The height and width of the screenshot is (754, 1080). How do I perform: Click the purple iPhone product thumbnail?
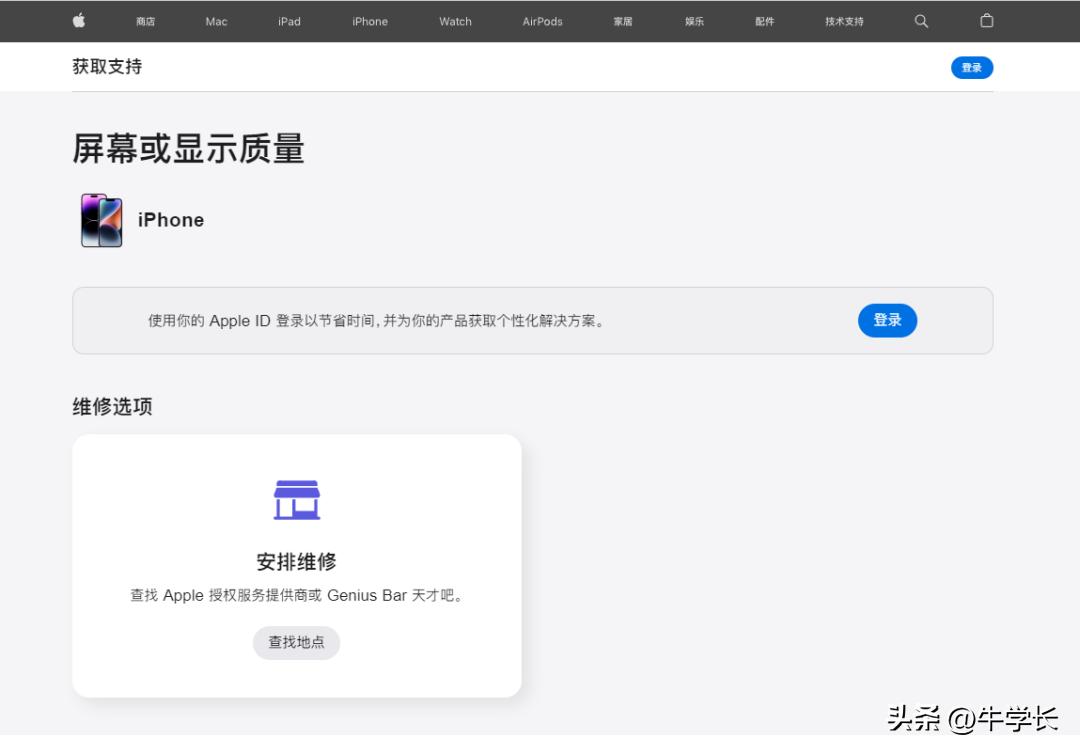(100, 219)
